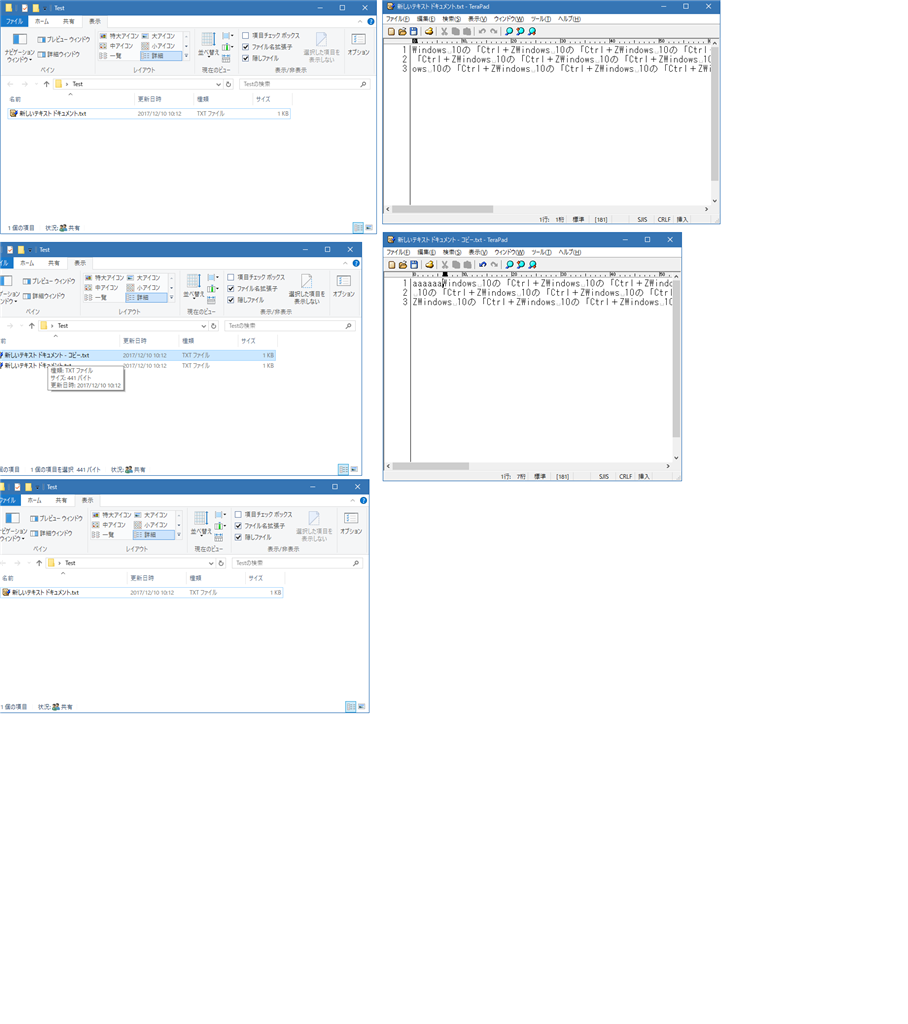Image resolution: width=908 pixels, height=1024 pixels.
Task: Click up-arrow navigation icon in two-file Explorer window
Action: coord(31,326)
